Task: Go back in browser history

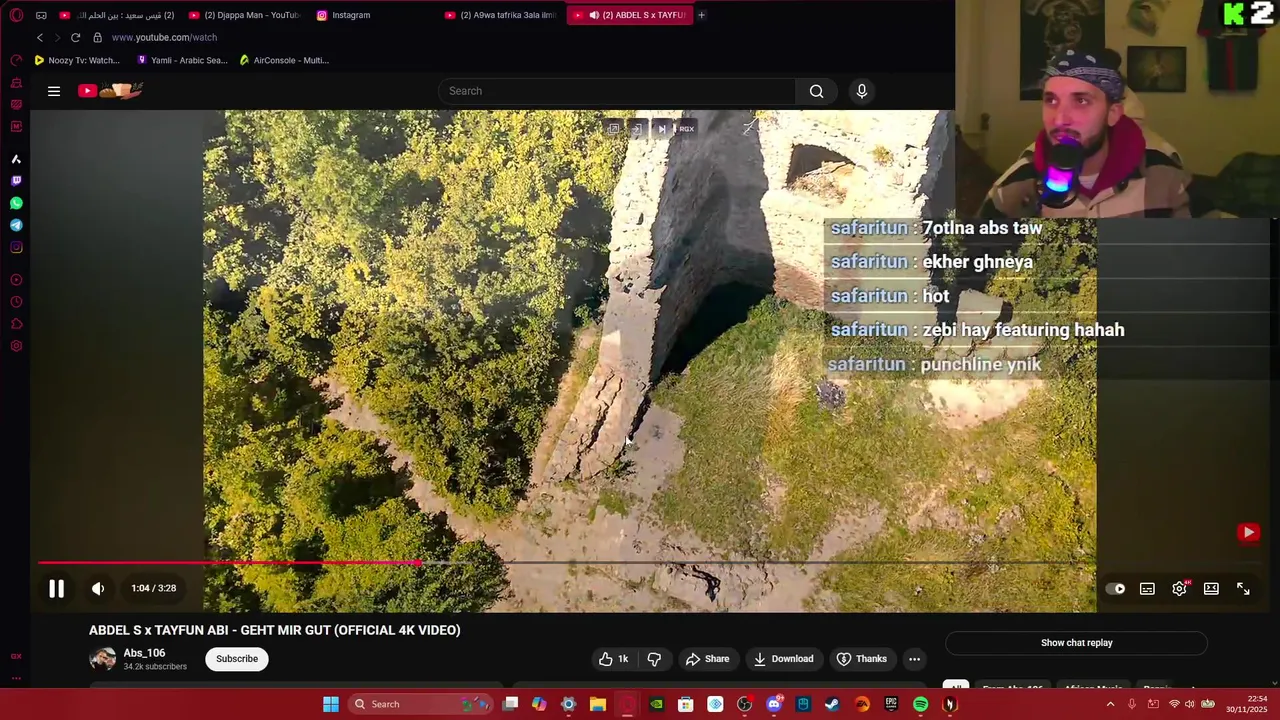Action: (40, 37)
